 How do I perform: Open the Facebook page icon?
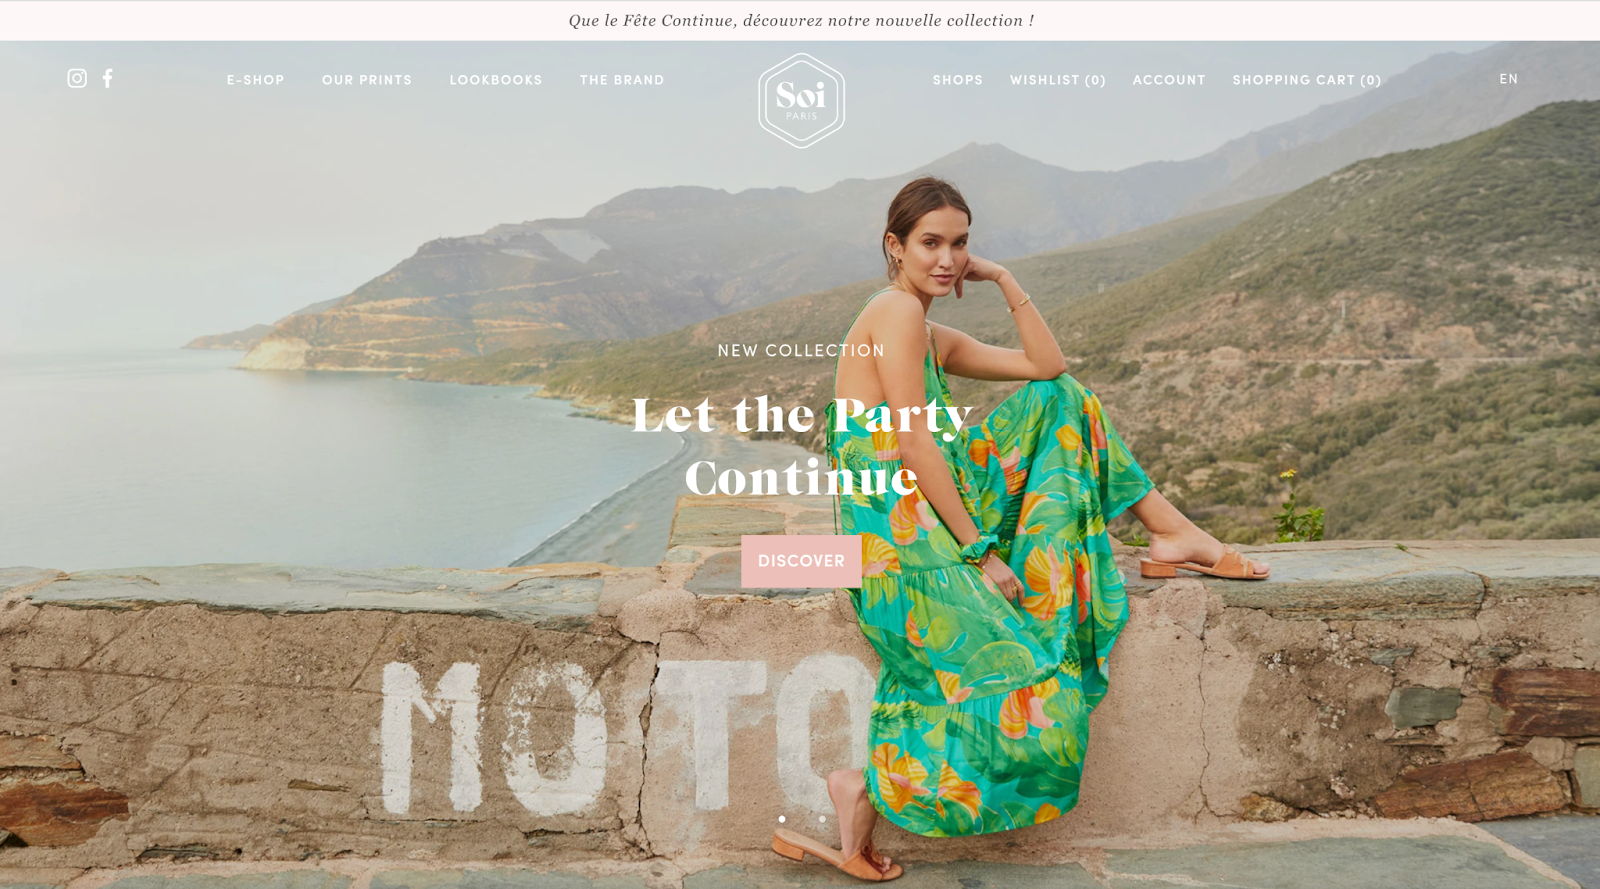[x=108, y=78]
